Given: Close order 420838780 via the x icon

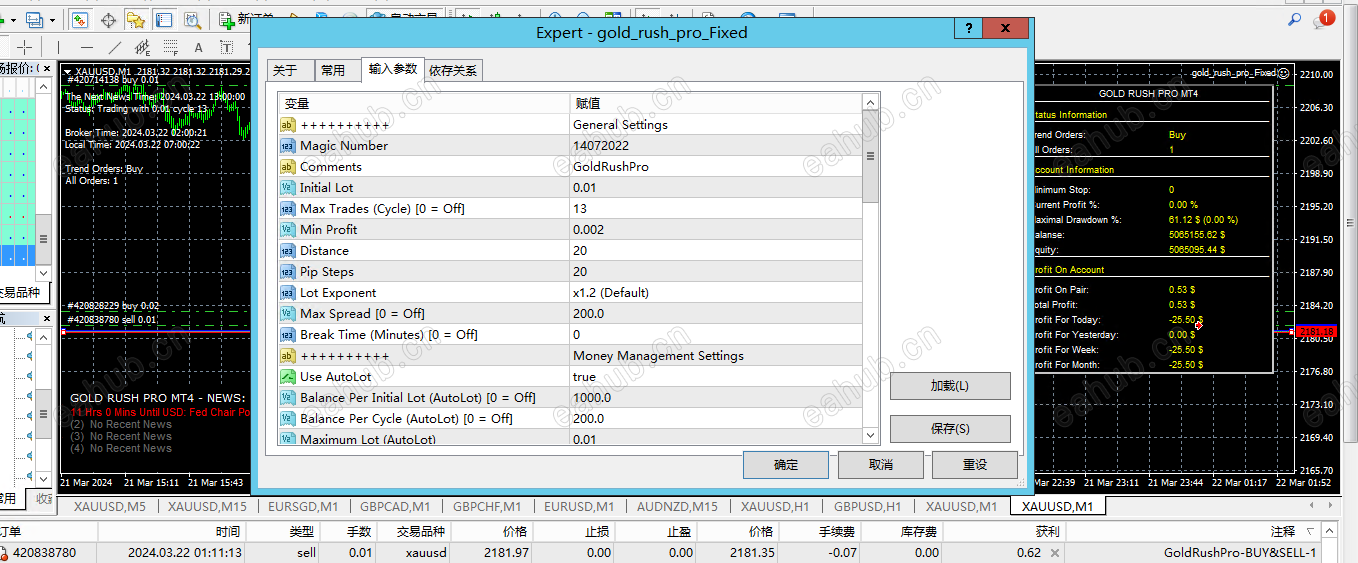Looking at the screenshot, I should [x=1054, y=553].
